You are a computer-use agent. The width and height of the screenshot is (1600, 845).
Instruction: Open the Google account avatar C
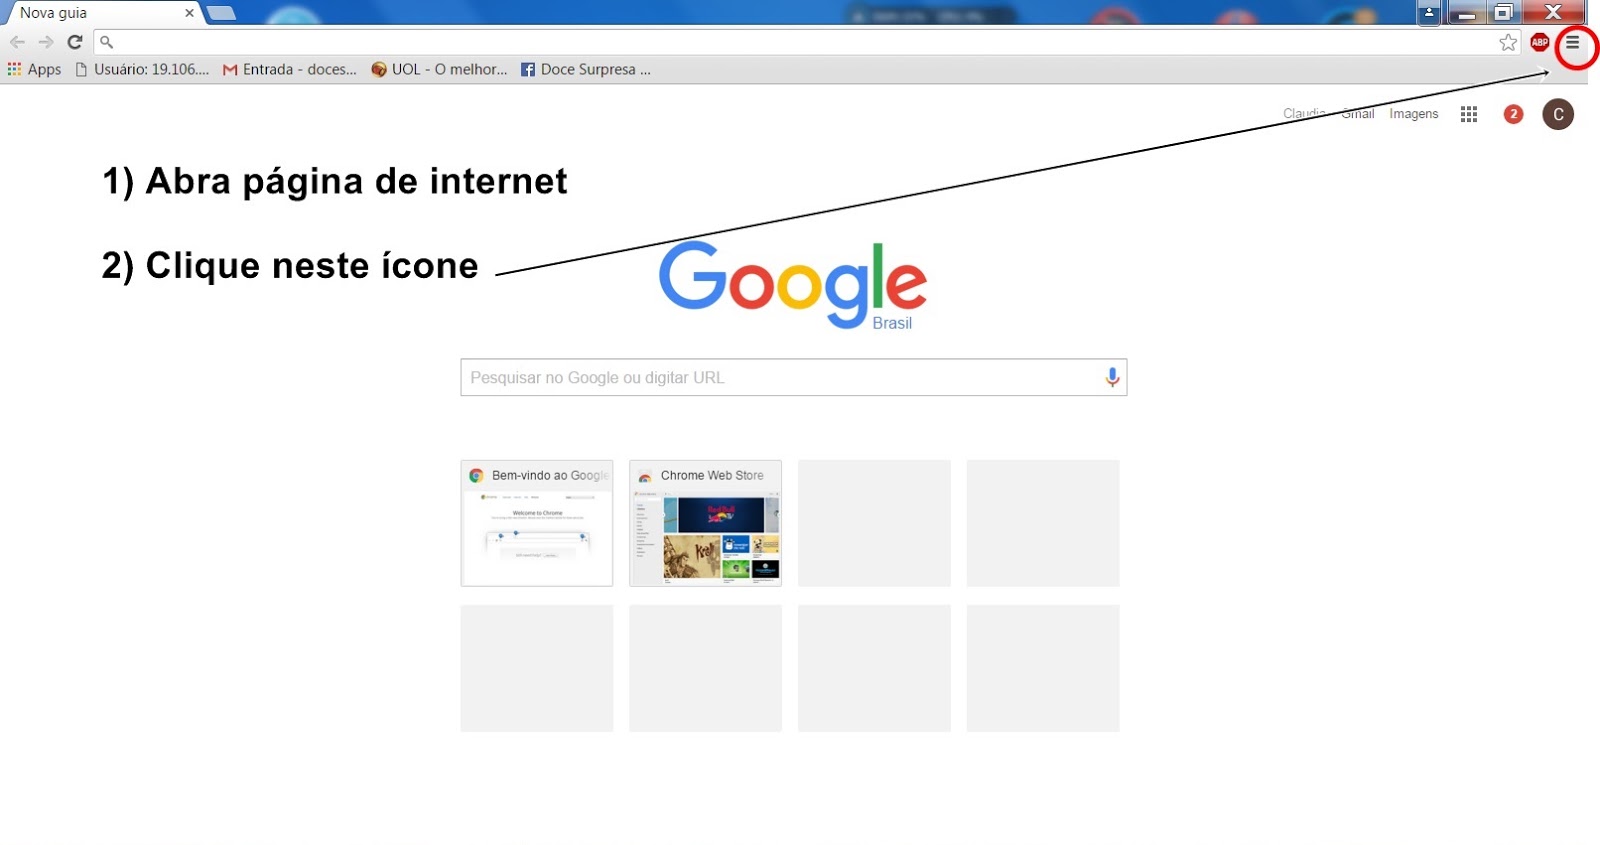pyautogui.click(x=1558, y=114)
